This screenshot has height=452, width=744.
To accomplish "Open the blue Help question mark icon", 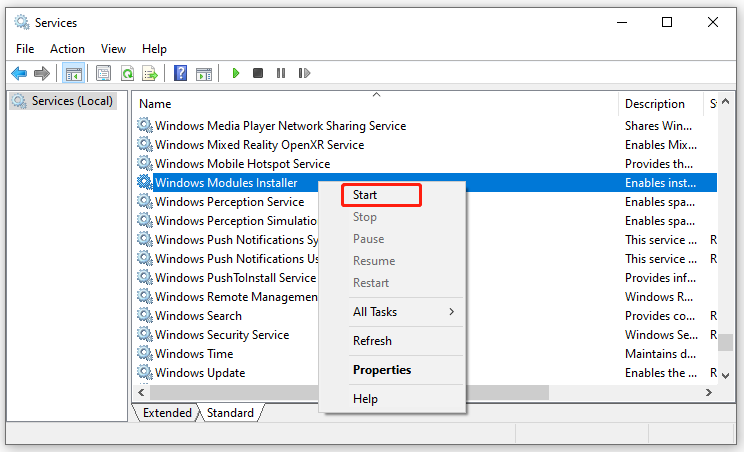I will pyautogui.click(x=180, y=73).
